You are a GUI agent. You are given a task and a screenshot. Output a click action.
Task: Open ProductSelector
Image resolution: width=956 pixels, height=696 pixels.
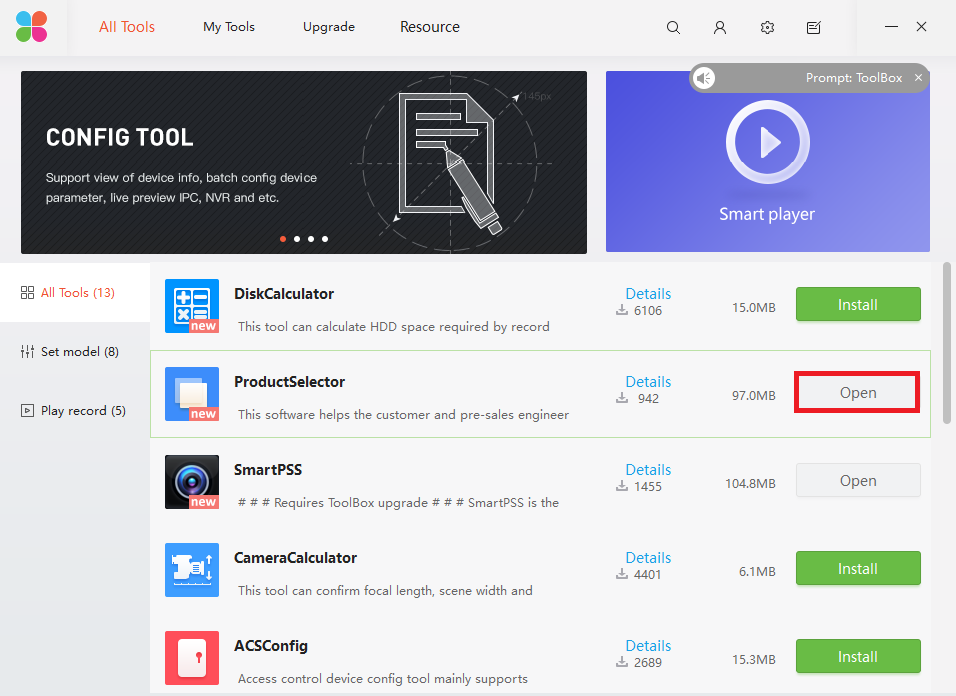(x=858, y=392)
